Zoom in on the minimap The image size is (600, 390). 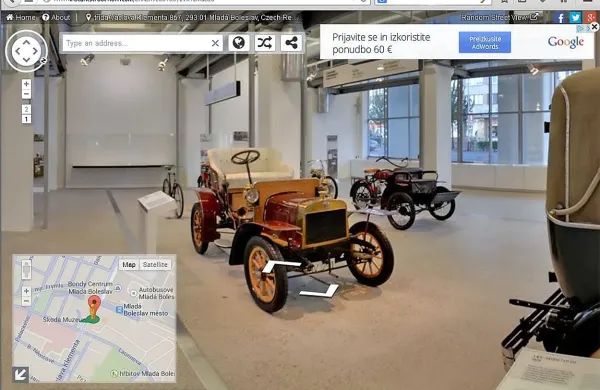tap(26, 291)
